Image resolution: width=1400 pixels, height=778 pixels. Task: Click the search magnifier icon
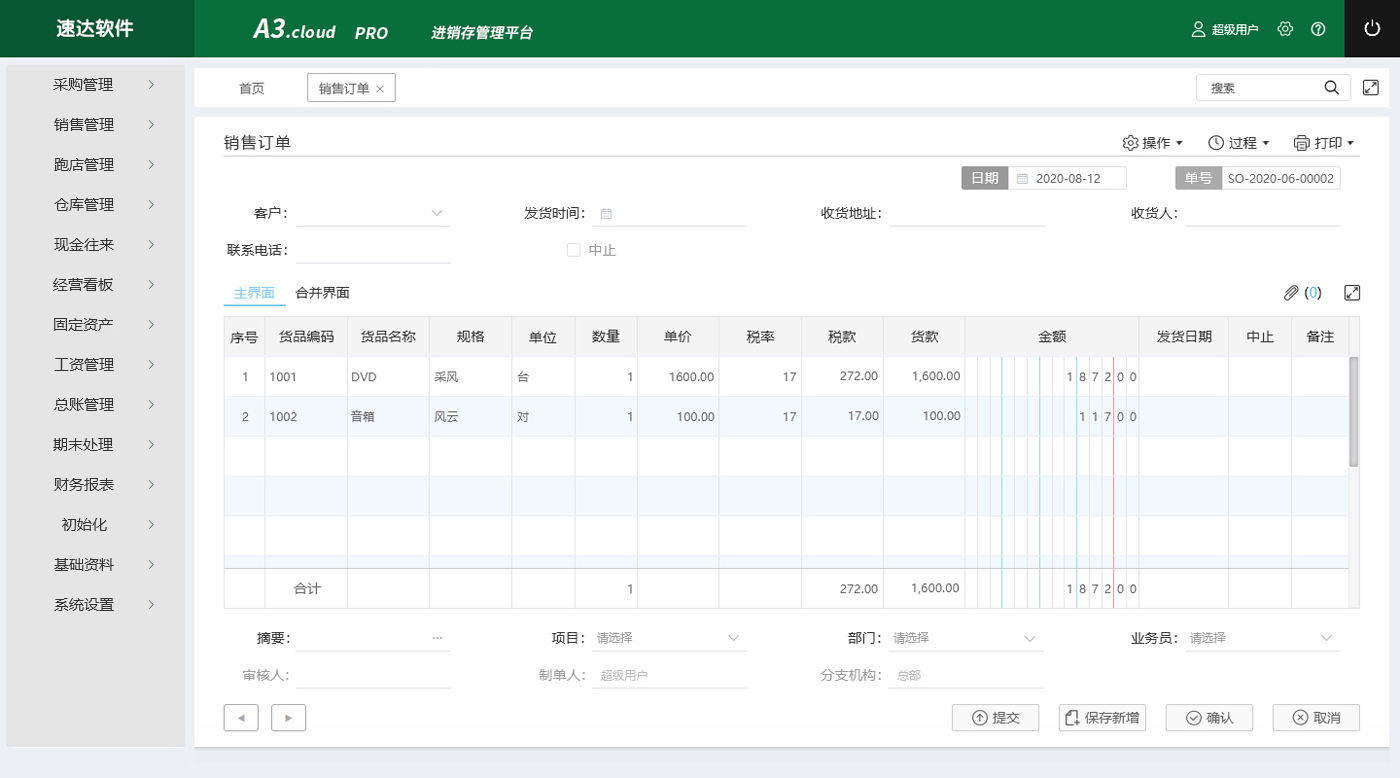click(x=1332, y=87)
